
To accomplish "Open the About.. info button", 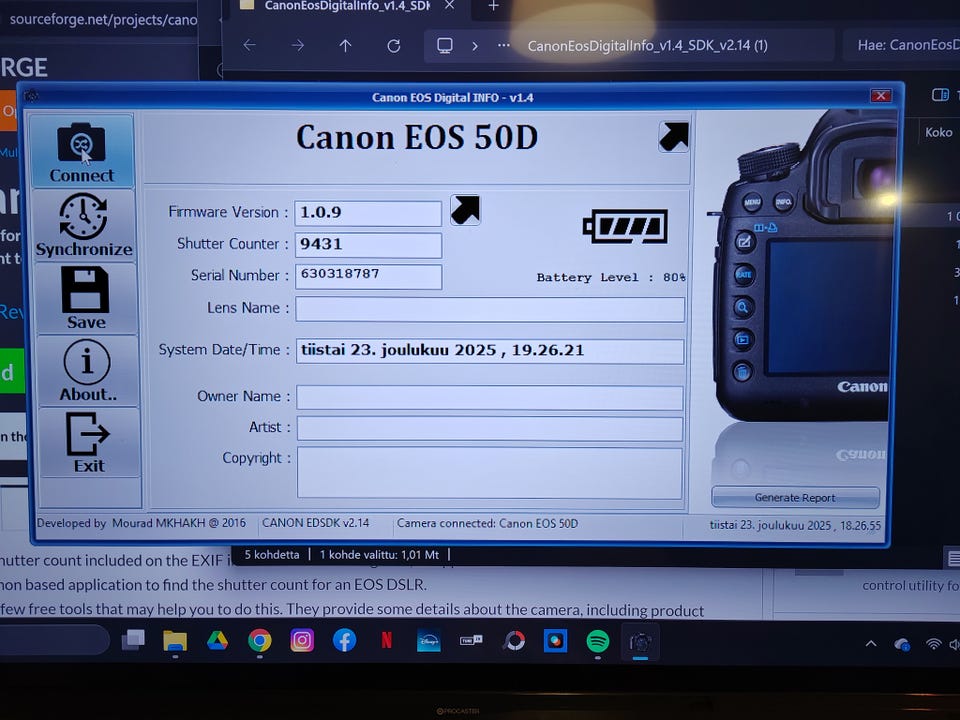I will click(x=88, y=371).
